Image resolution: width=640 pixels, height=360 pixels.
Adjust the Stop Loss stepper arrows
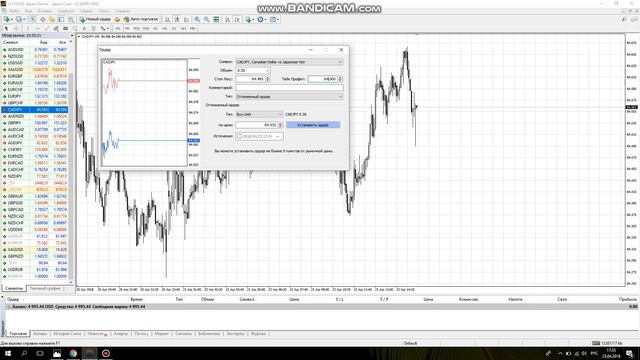[268, 79]
